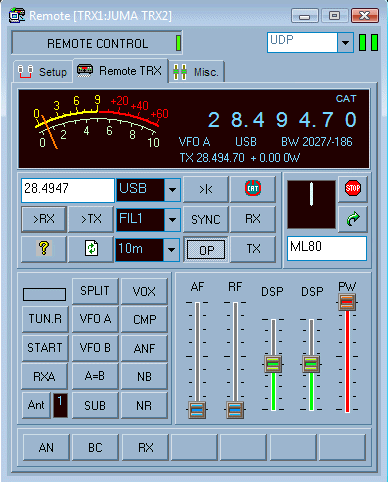The image size is (388, 482).
Task: Click the TUN.R button
Action: pyautogui.click(x=45, y=319)
